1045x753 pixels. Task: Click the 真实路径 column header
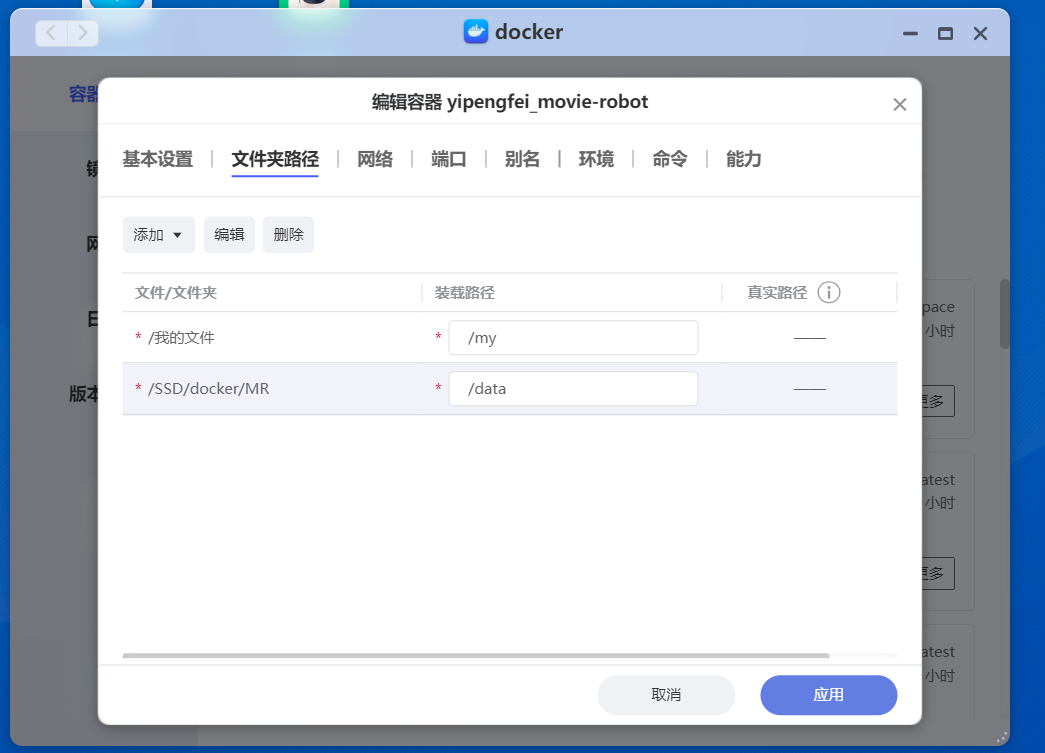coord(777,293)
